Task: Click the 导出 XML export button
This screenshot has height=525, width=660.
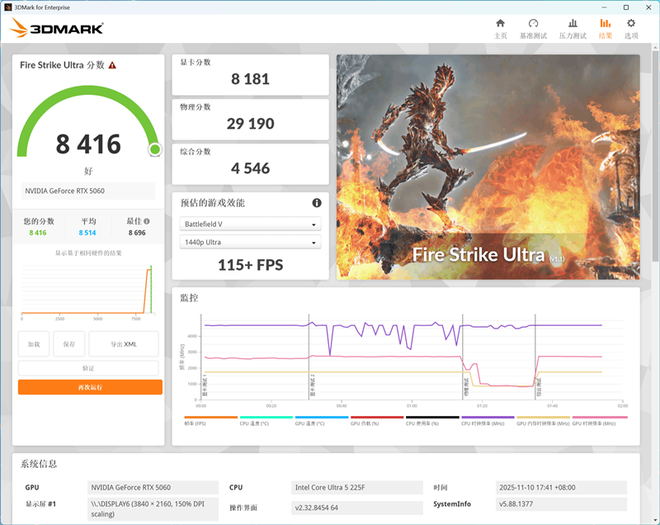Action: coord(123,343)
